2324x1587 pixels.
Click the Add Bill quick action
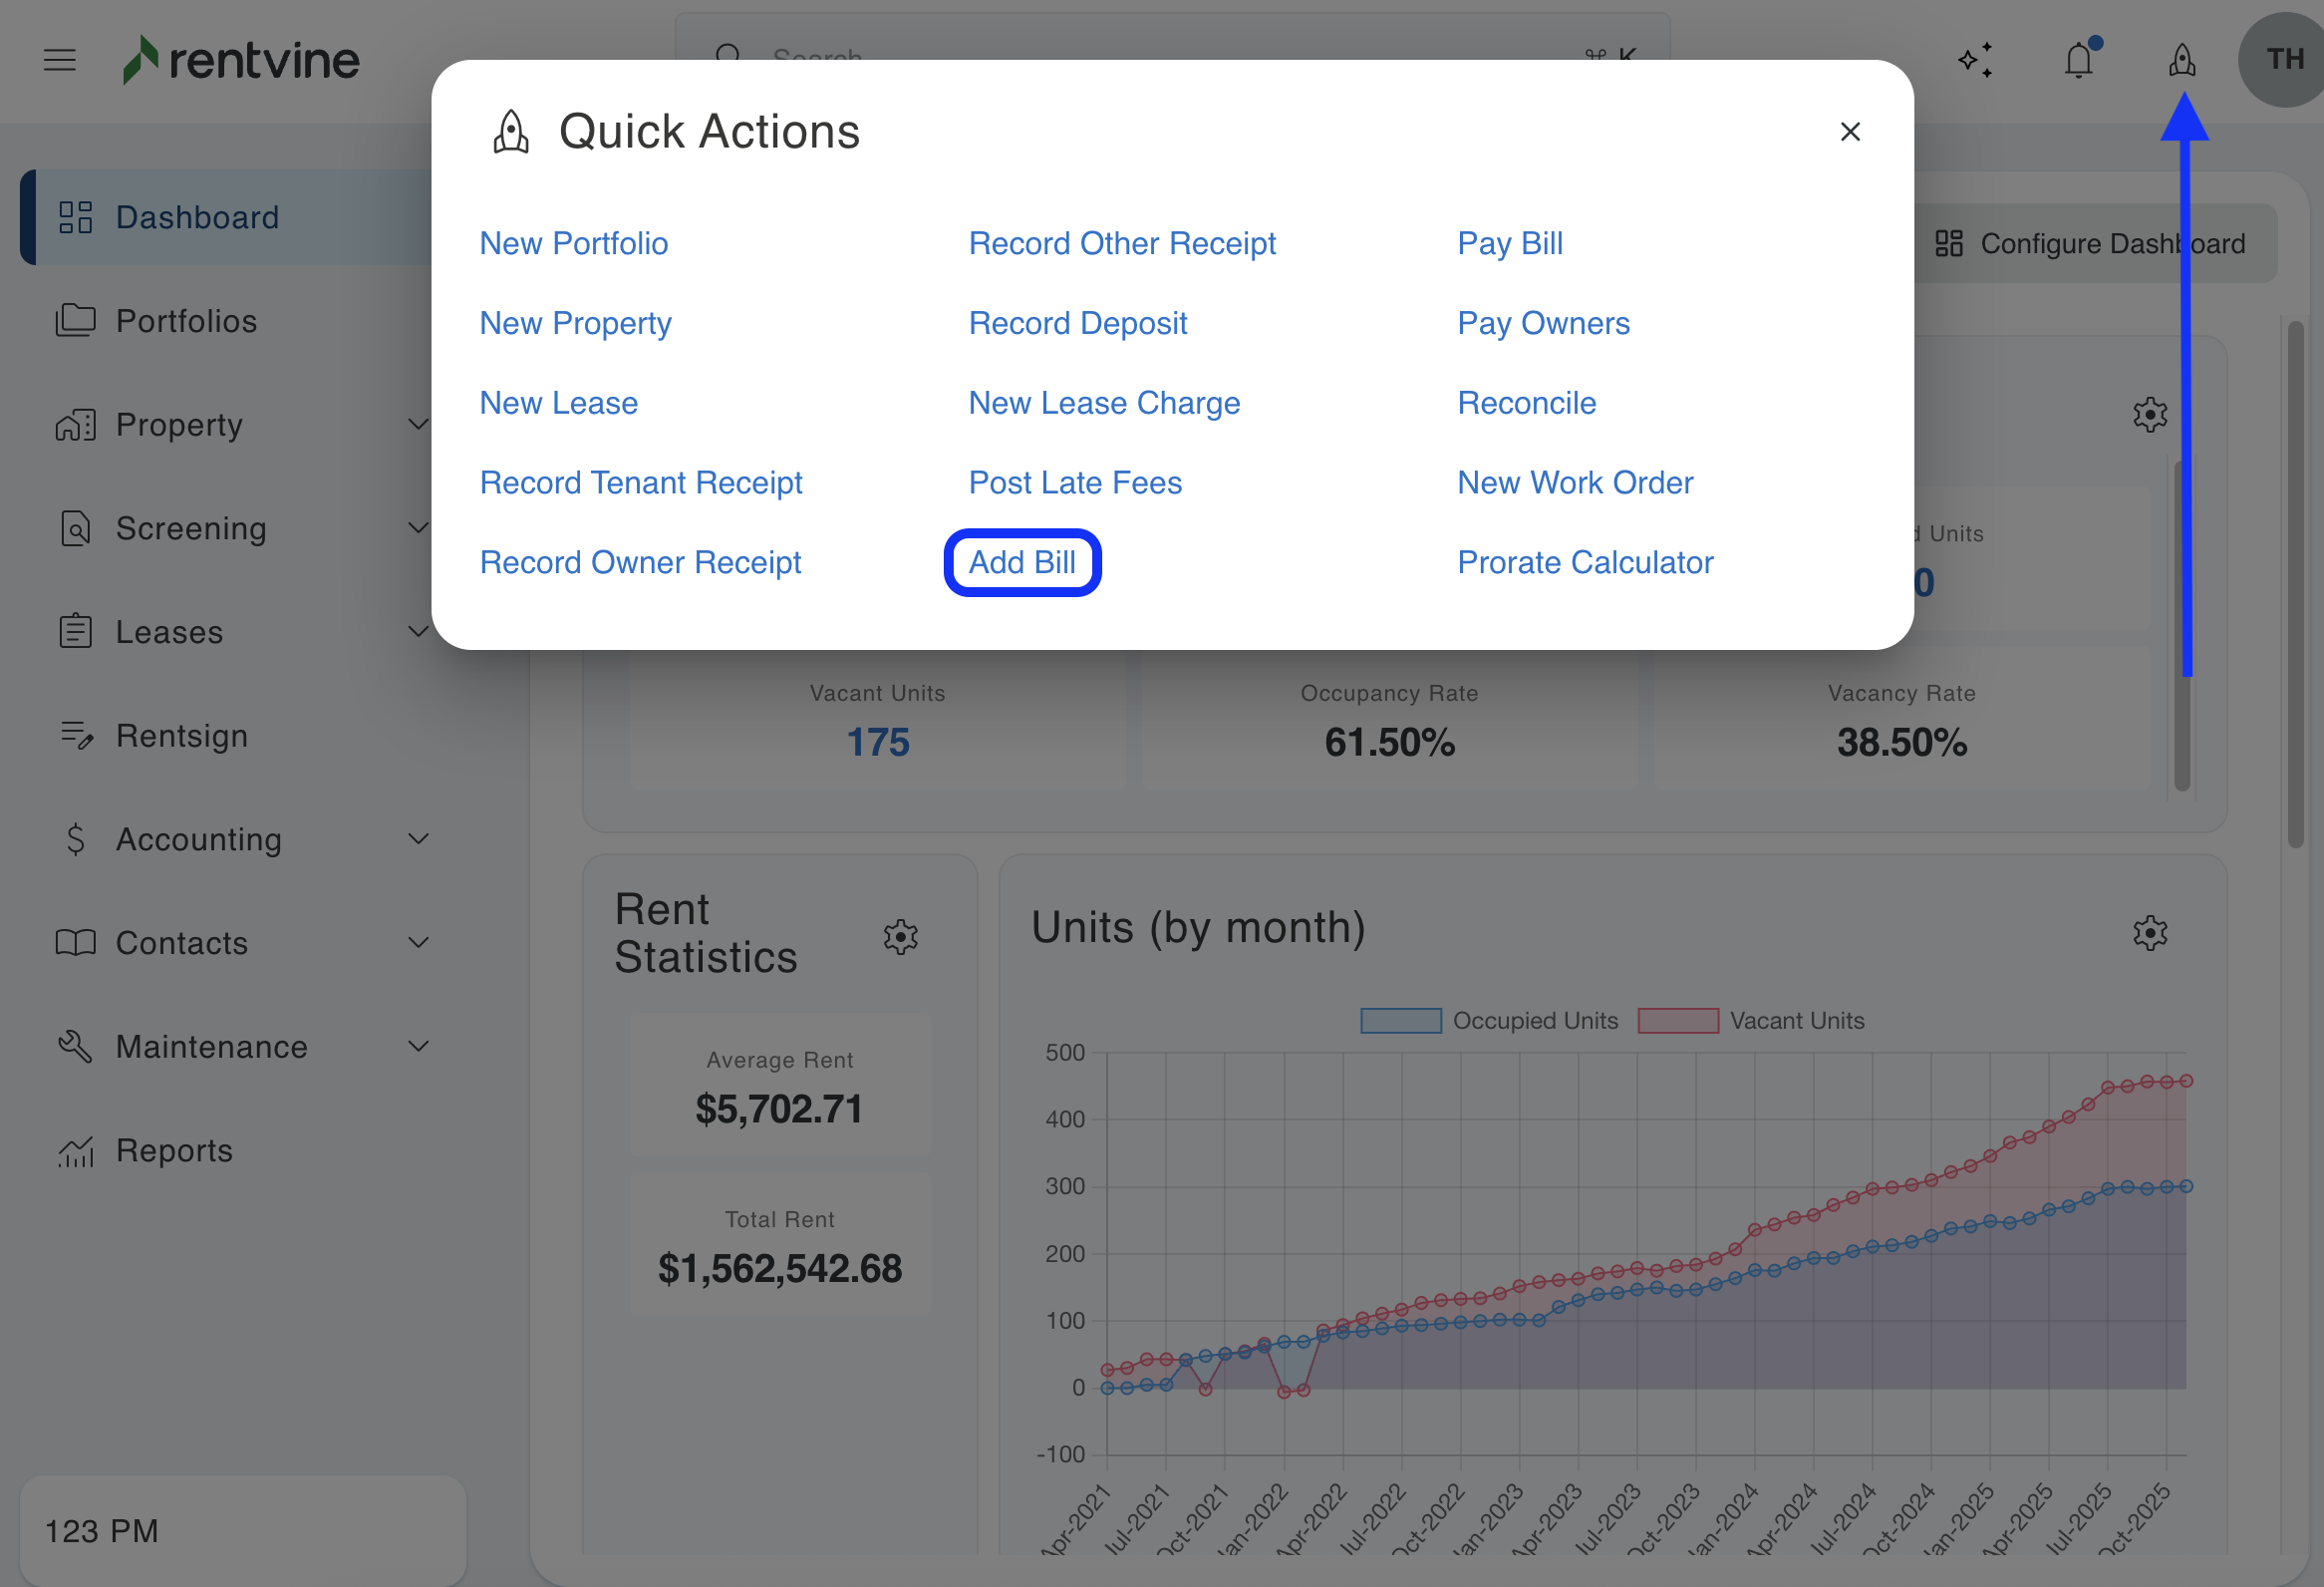(x=1021, y=562)
